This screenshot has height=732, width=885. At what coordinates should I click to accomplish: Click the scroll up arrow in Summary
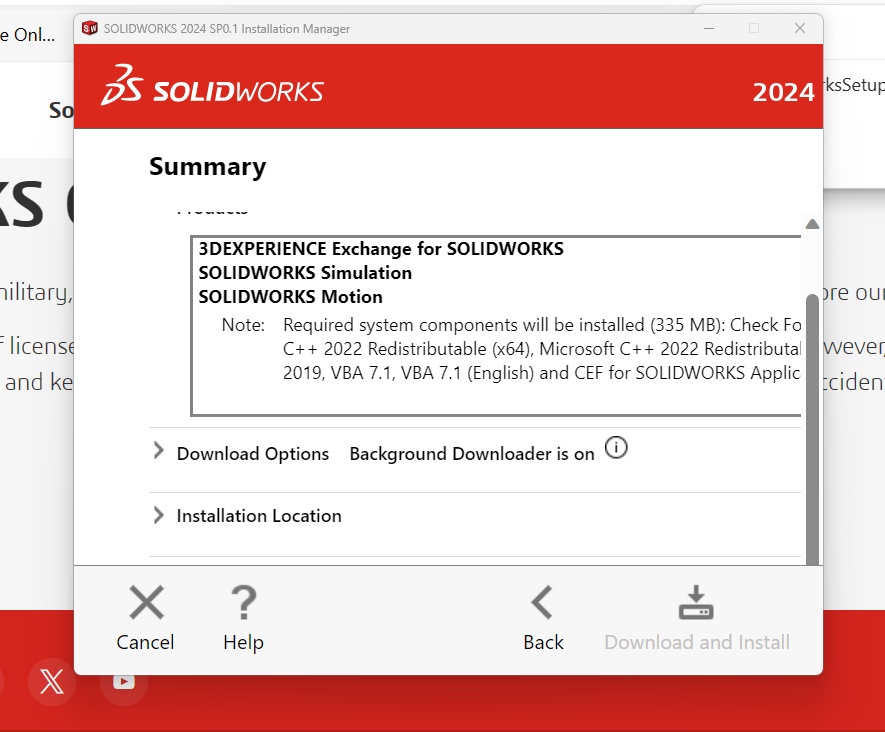pyautogui.click(x=812, y=224)
